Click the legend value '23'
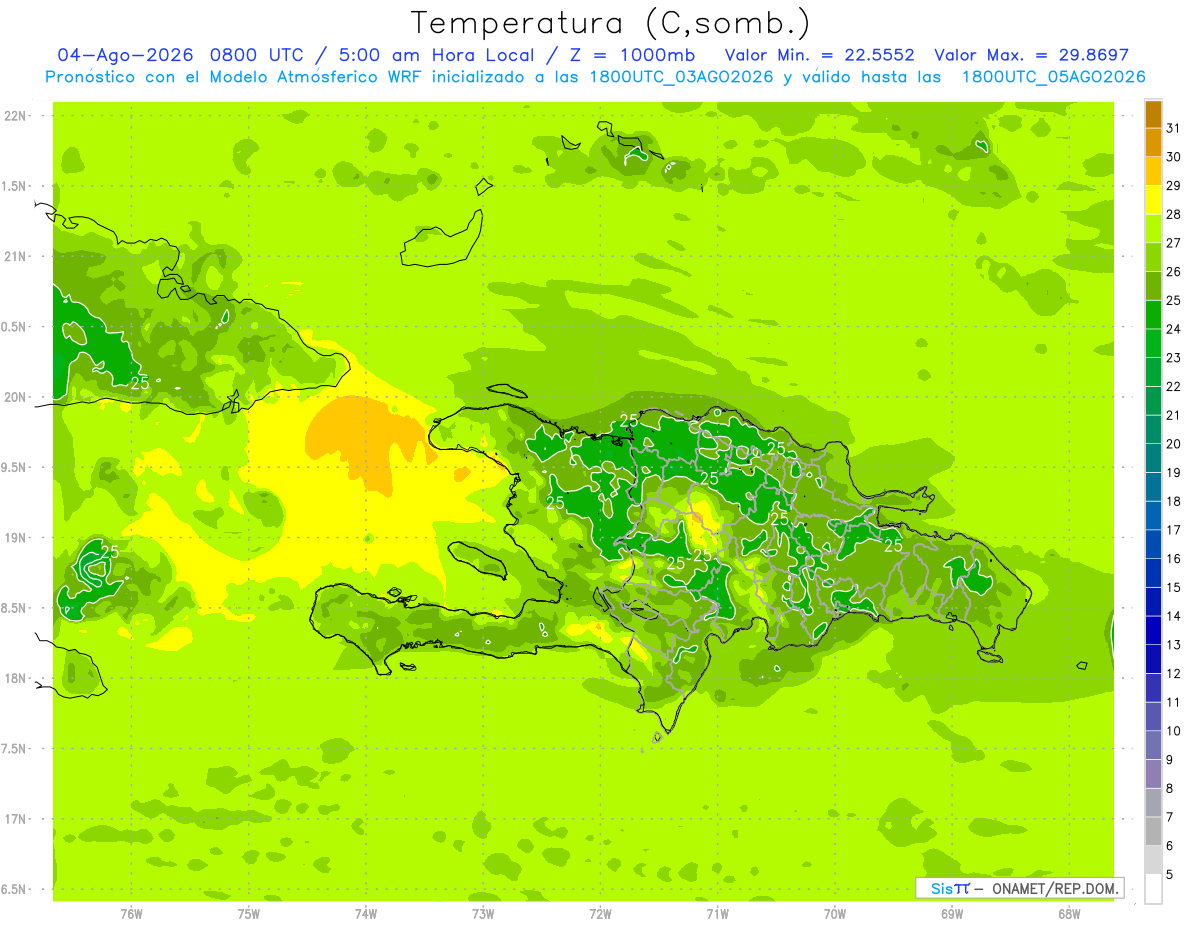Screen dimensions: 1200x927 click(x=1174, y=358)
